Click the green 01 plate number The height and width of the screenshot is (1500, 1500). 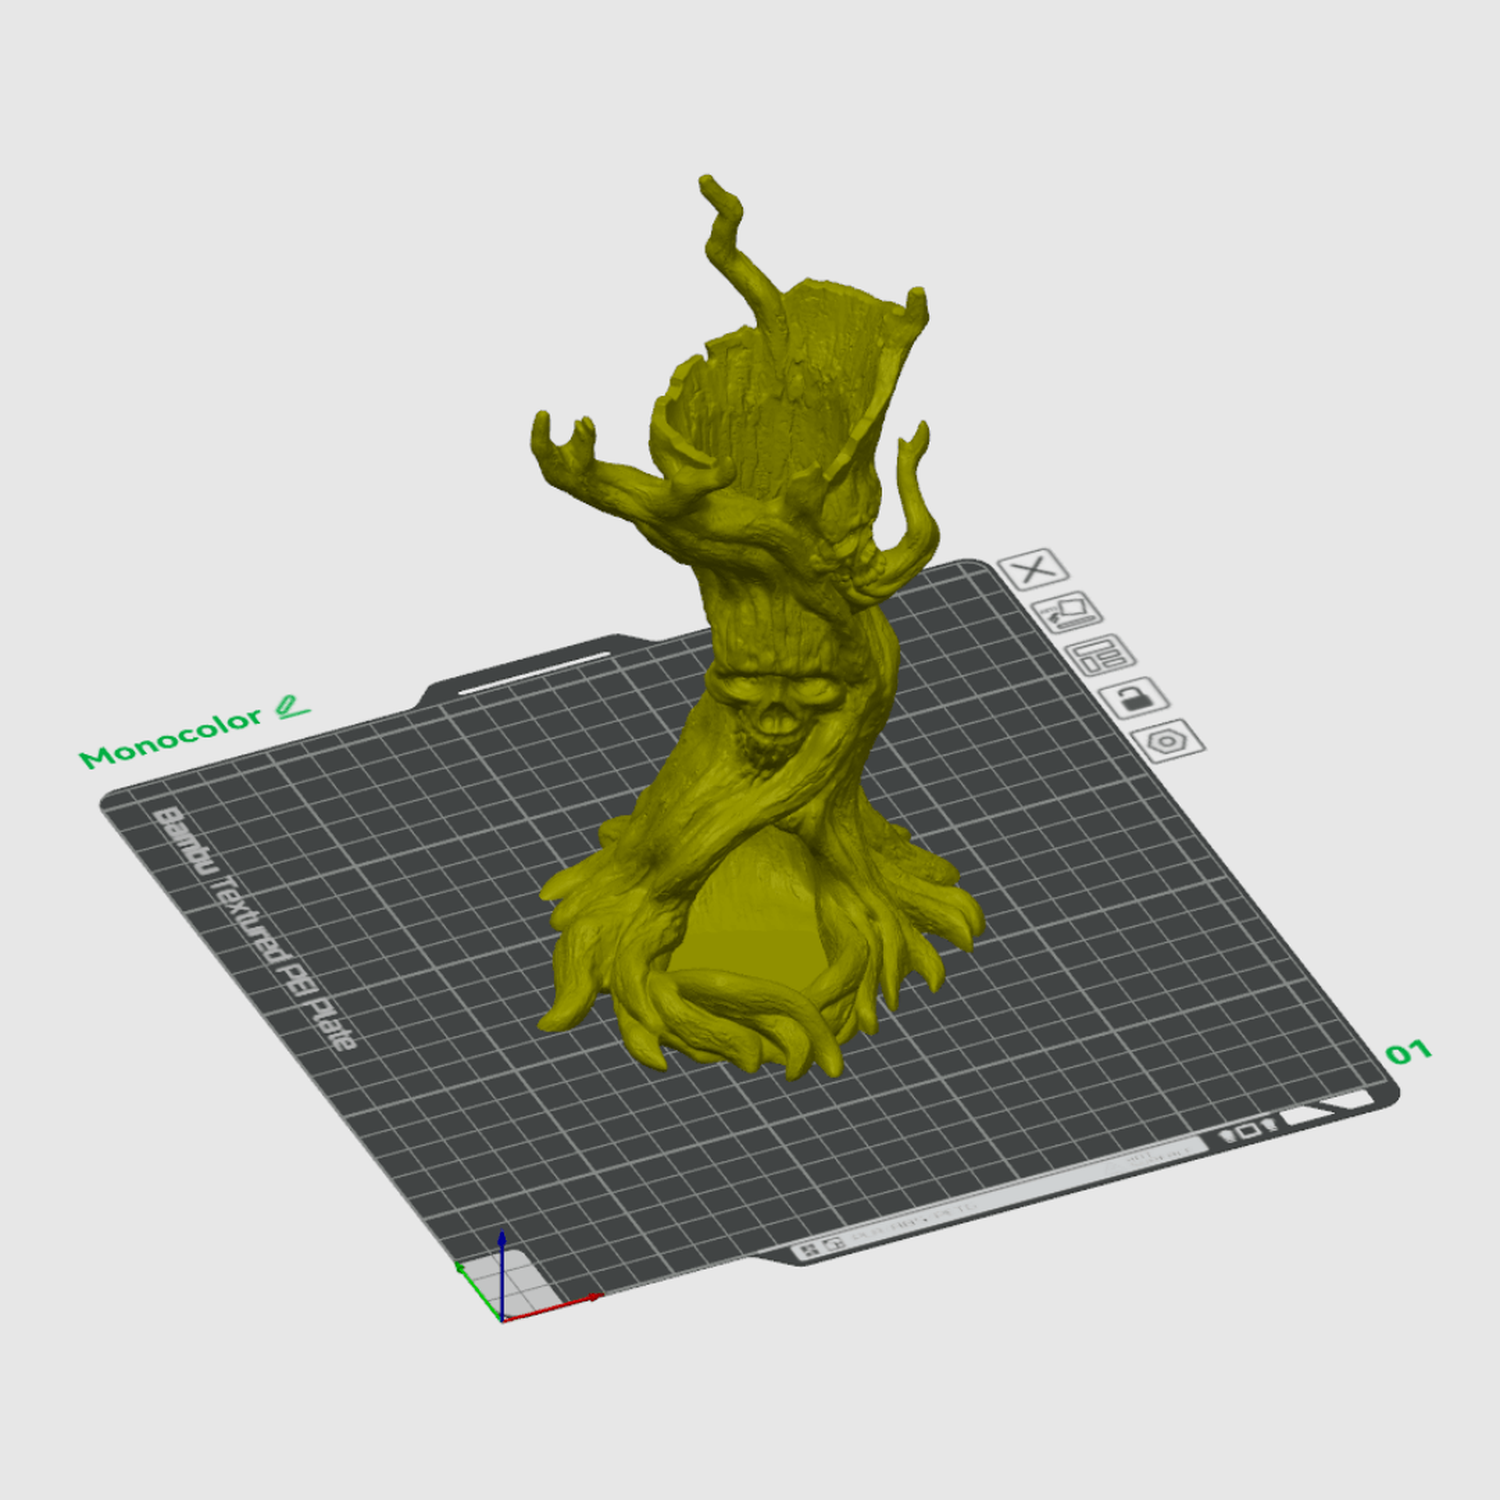pos(1408,1052)
